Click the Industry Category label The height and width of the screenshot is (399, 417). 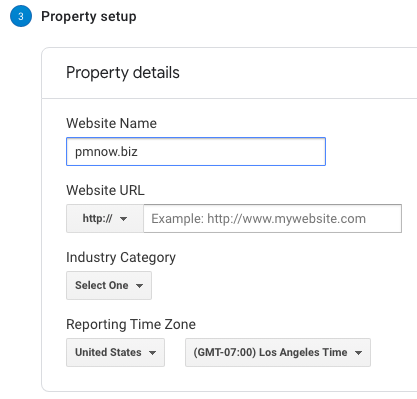[x=121, y=258]
